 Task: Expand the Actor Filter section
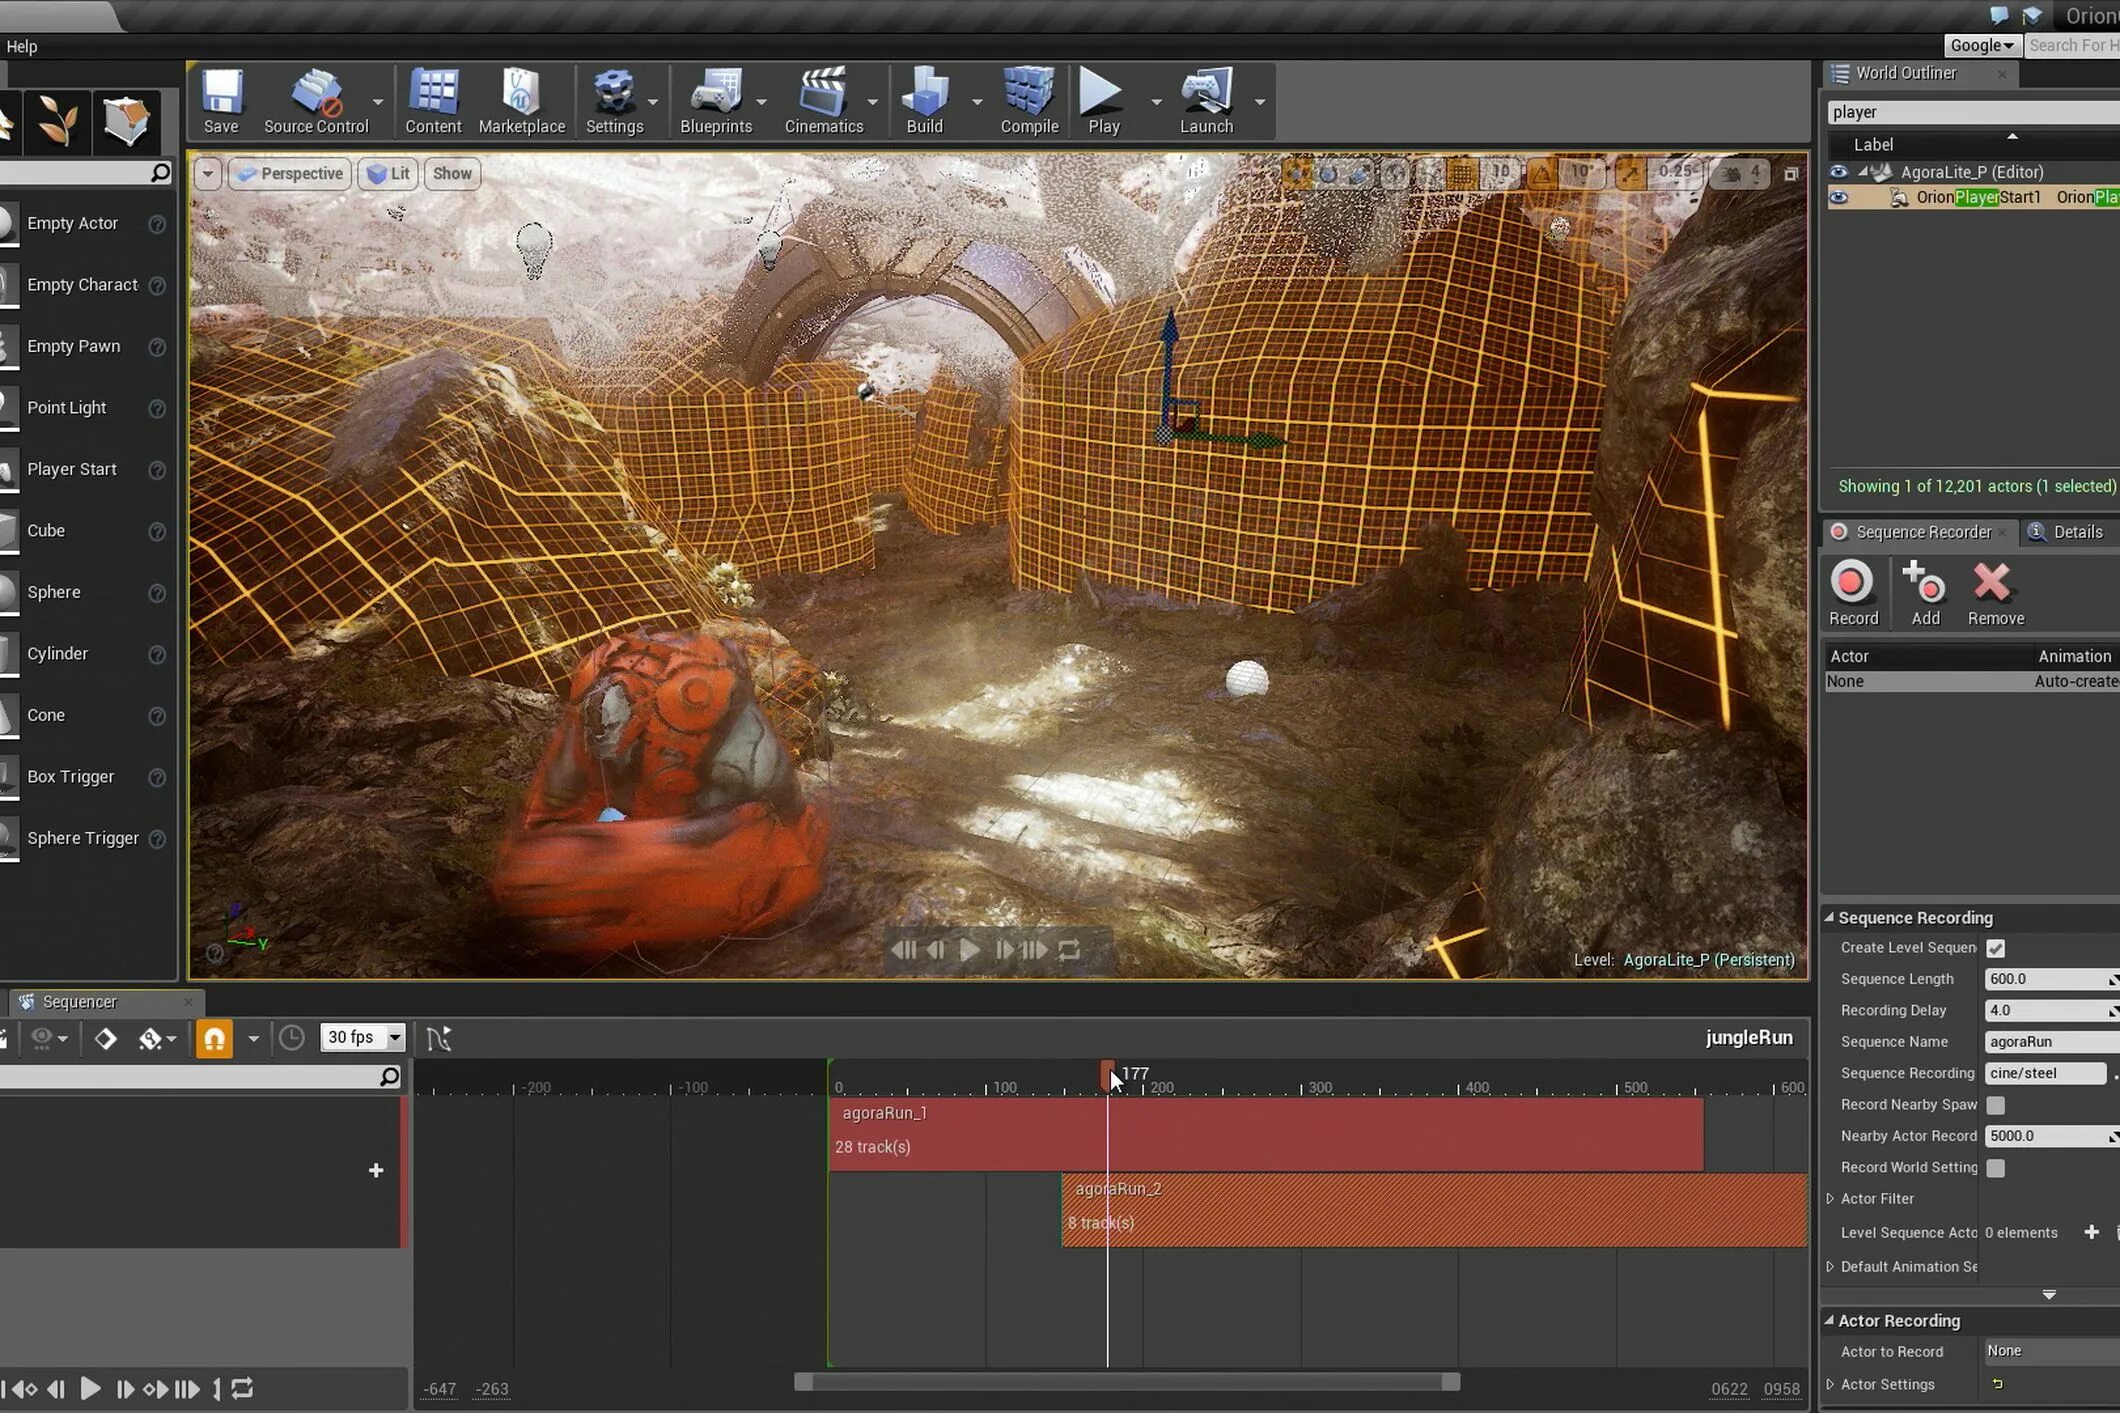(x=1831, y=1199)
